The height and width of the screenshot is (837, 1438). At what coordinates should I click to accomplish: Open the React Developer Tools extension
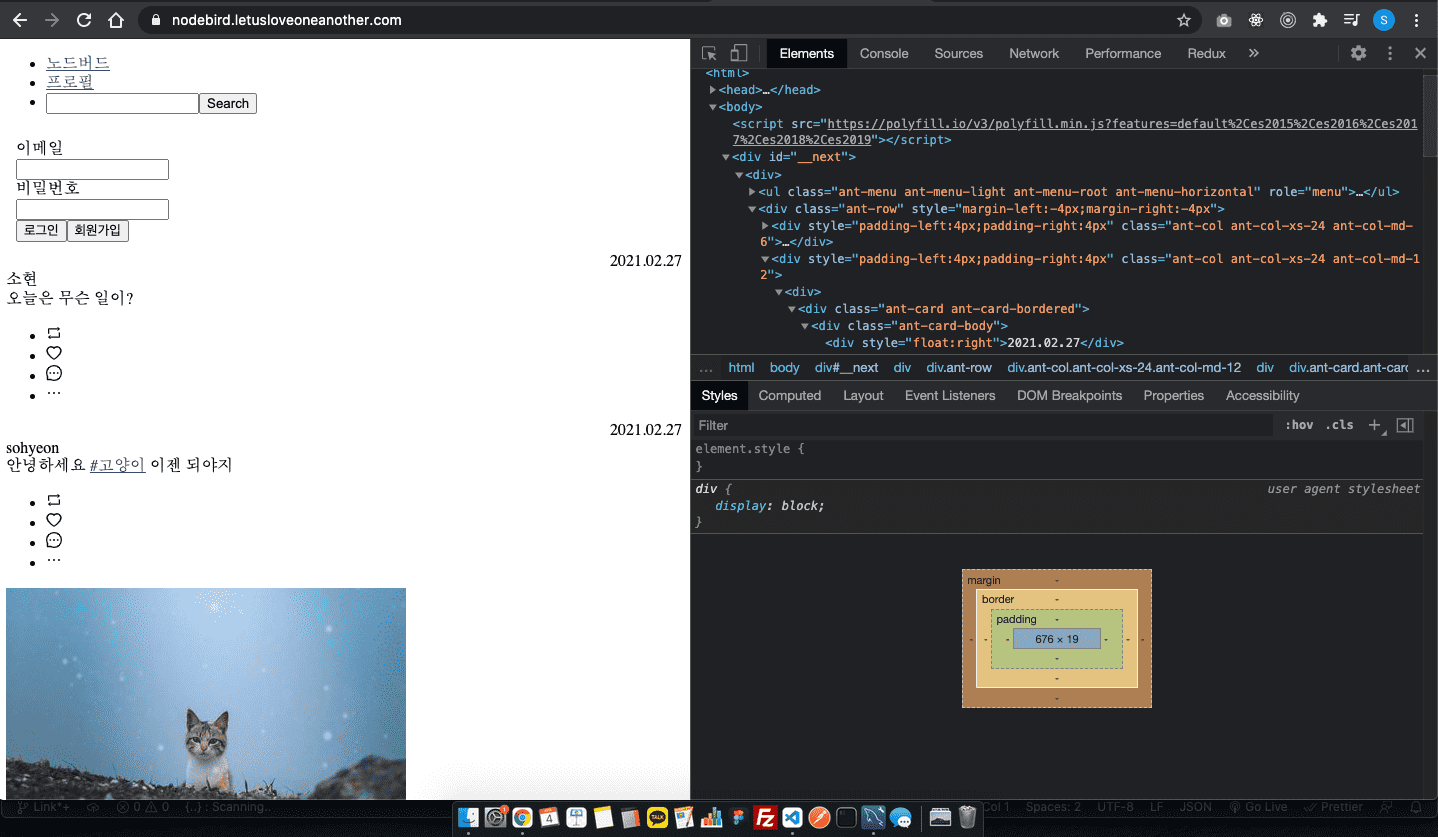(1256, 20)
